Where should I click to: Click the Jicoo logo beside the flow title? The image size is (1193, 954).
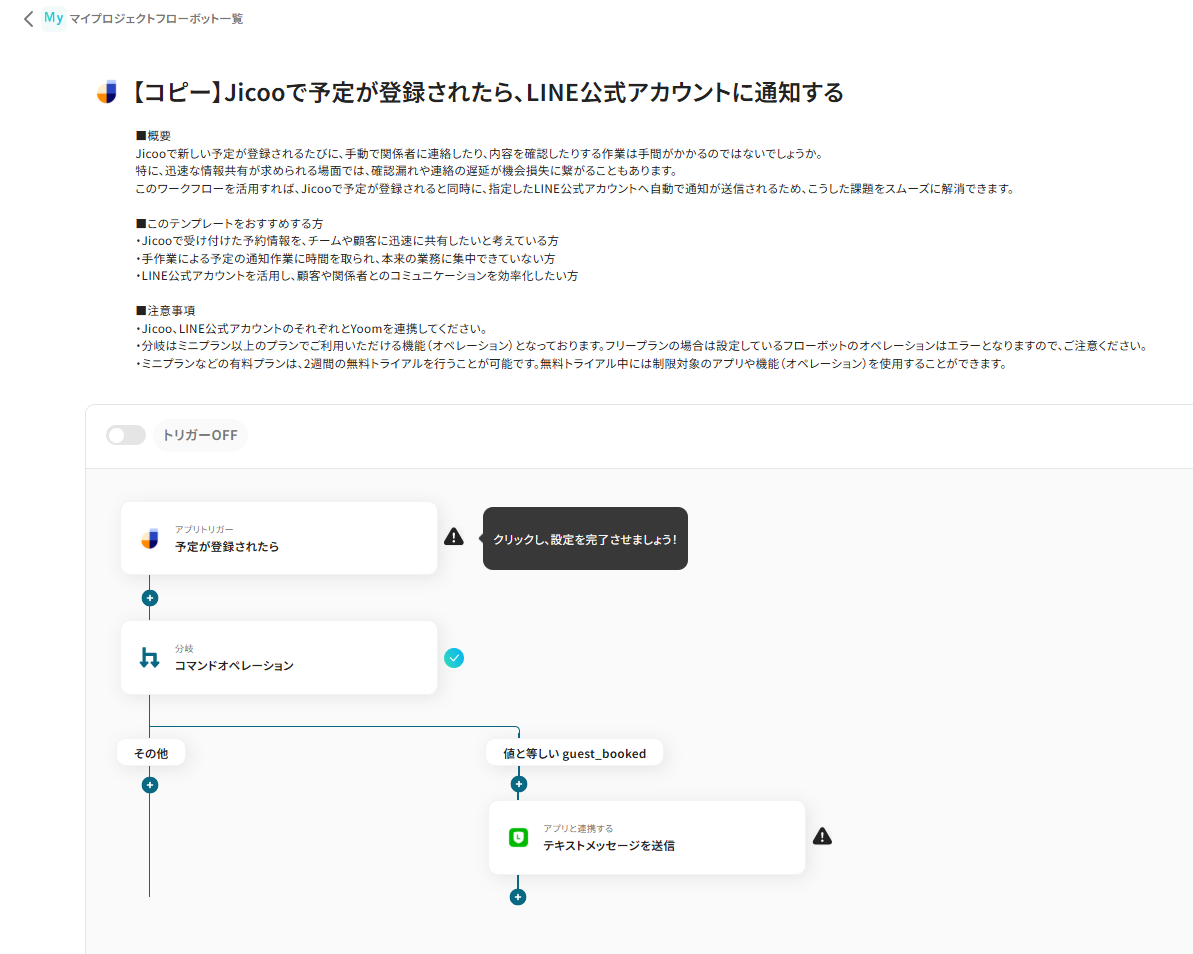[x=107, y=92]
